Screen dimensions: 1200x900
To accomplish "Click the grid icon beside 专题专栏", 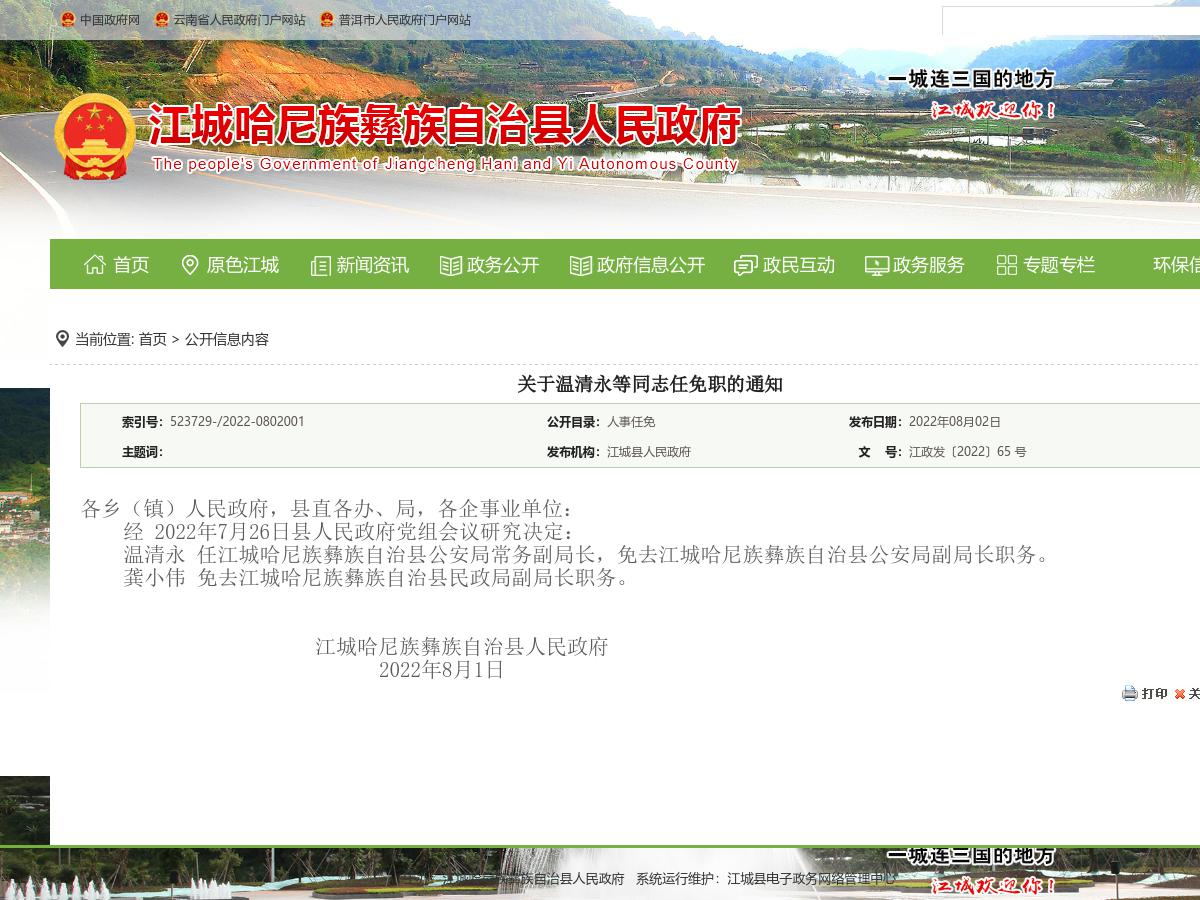I will click(x=1007, y=265).
